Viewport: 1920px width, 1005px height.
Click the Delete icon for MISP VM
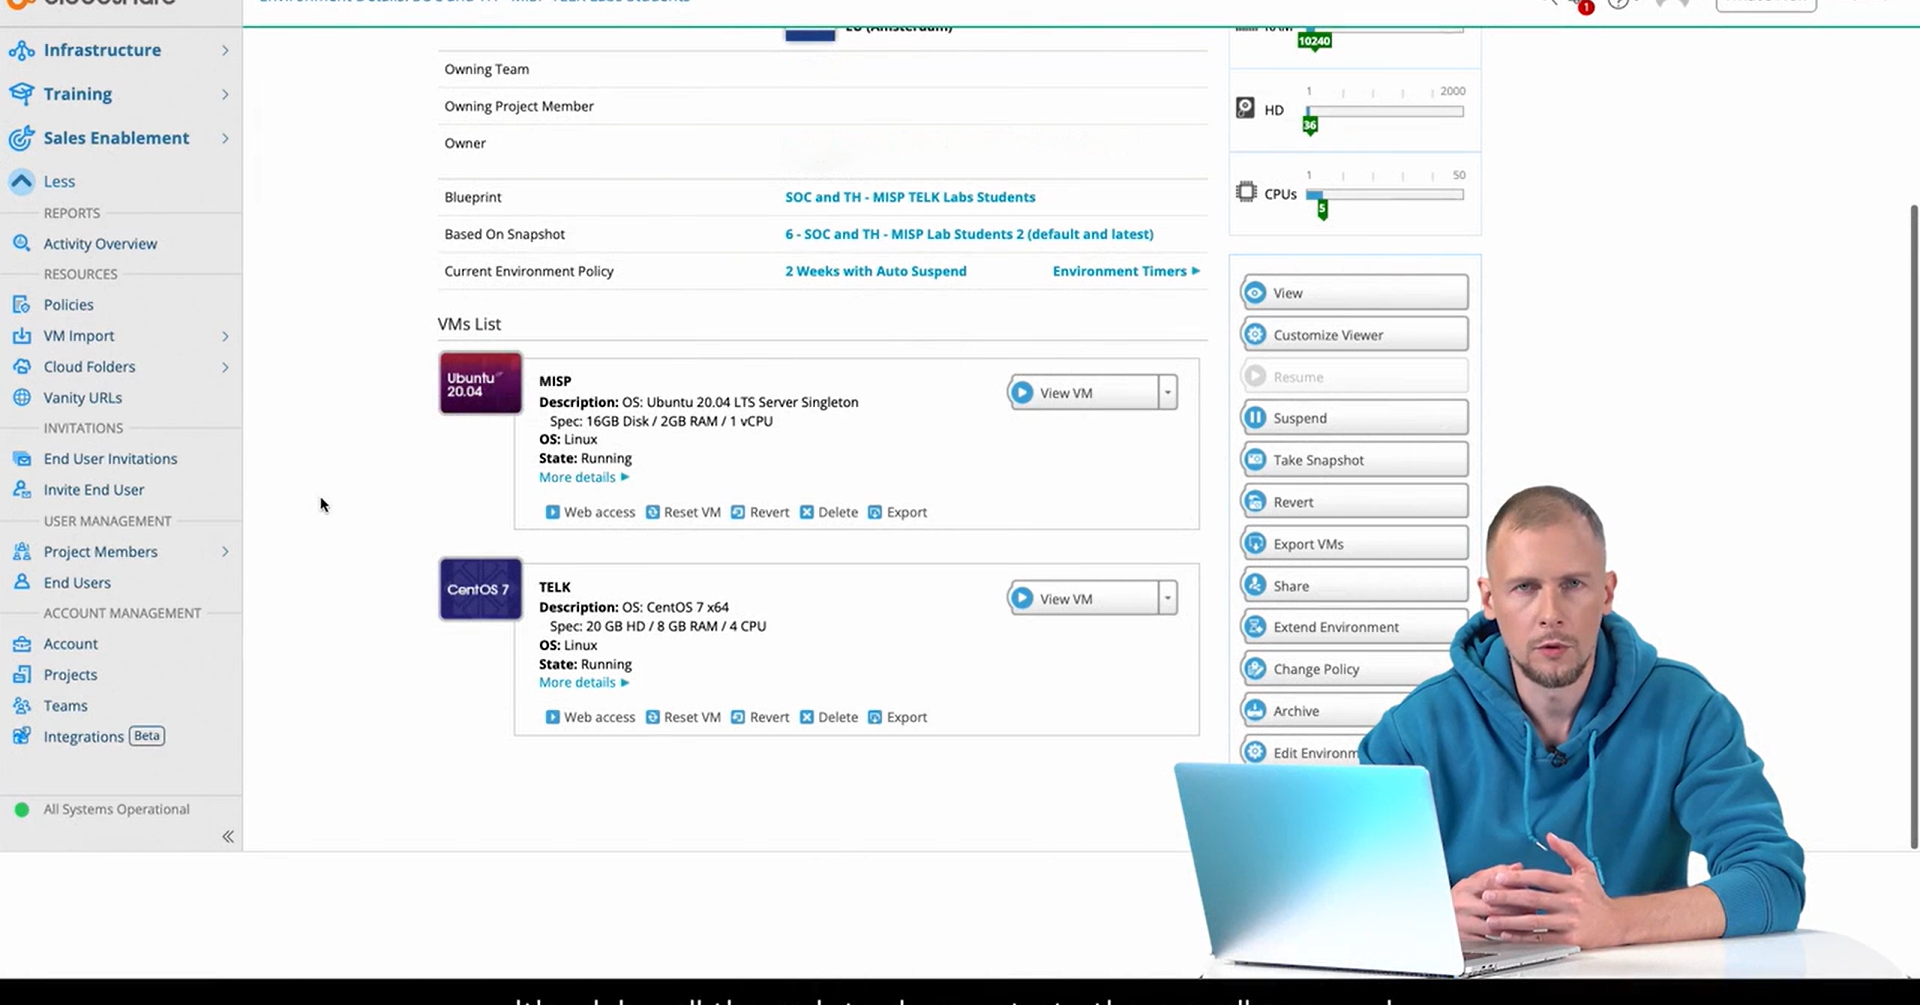[x=807, y=512]
